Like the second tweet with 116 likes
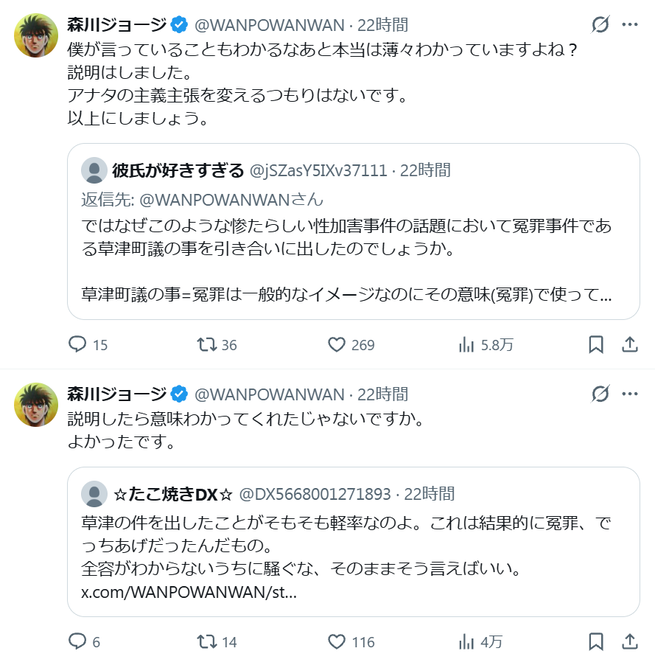655x665 pixels. click(337, 641)
